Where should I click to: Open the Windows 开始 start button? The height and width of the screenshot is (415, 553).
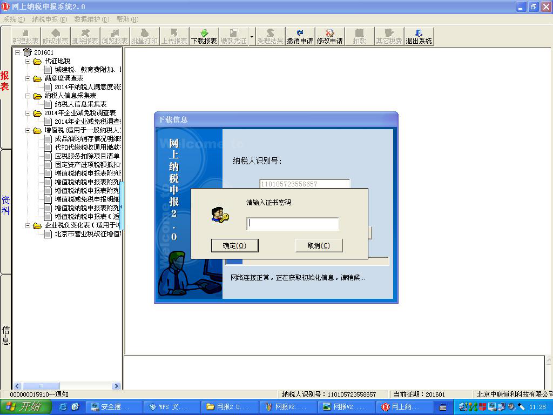25,407
